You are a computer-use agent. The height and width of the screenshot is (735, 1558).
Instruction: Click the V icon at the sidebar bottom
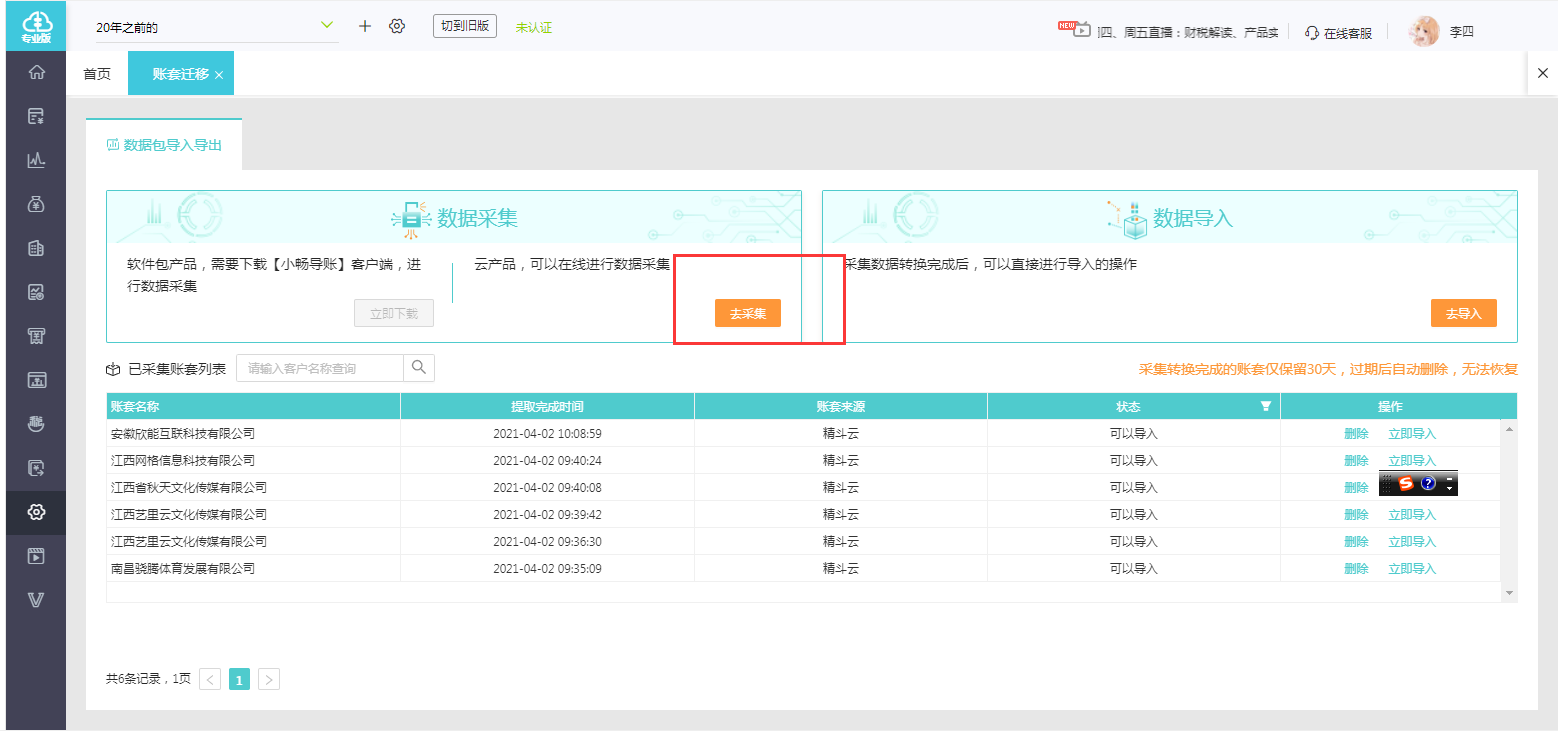point(36,600)
